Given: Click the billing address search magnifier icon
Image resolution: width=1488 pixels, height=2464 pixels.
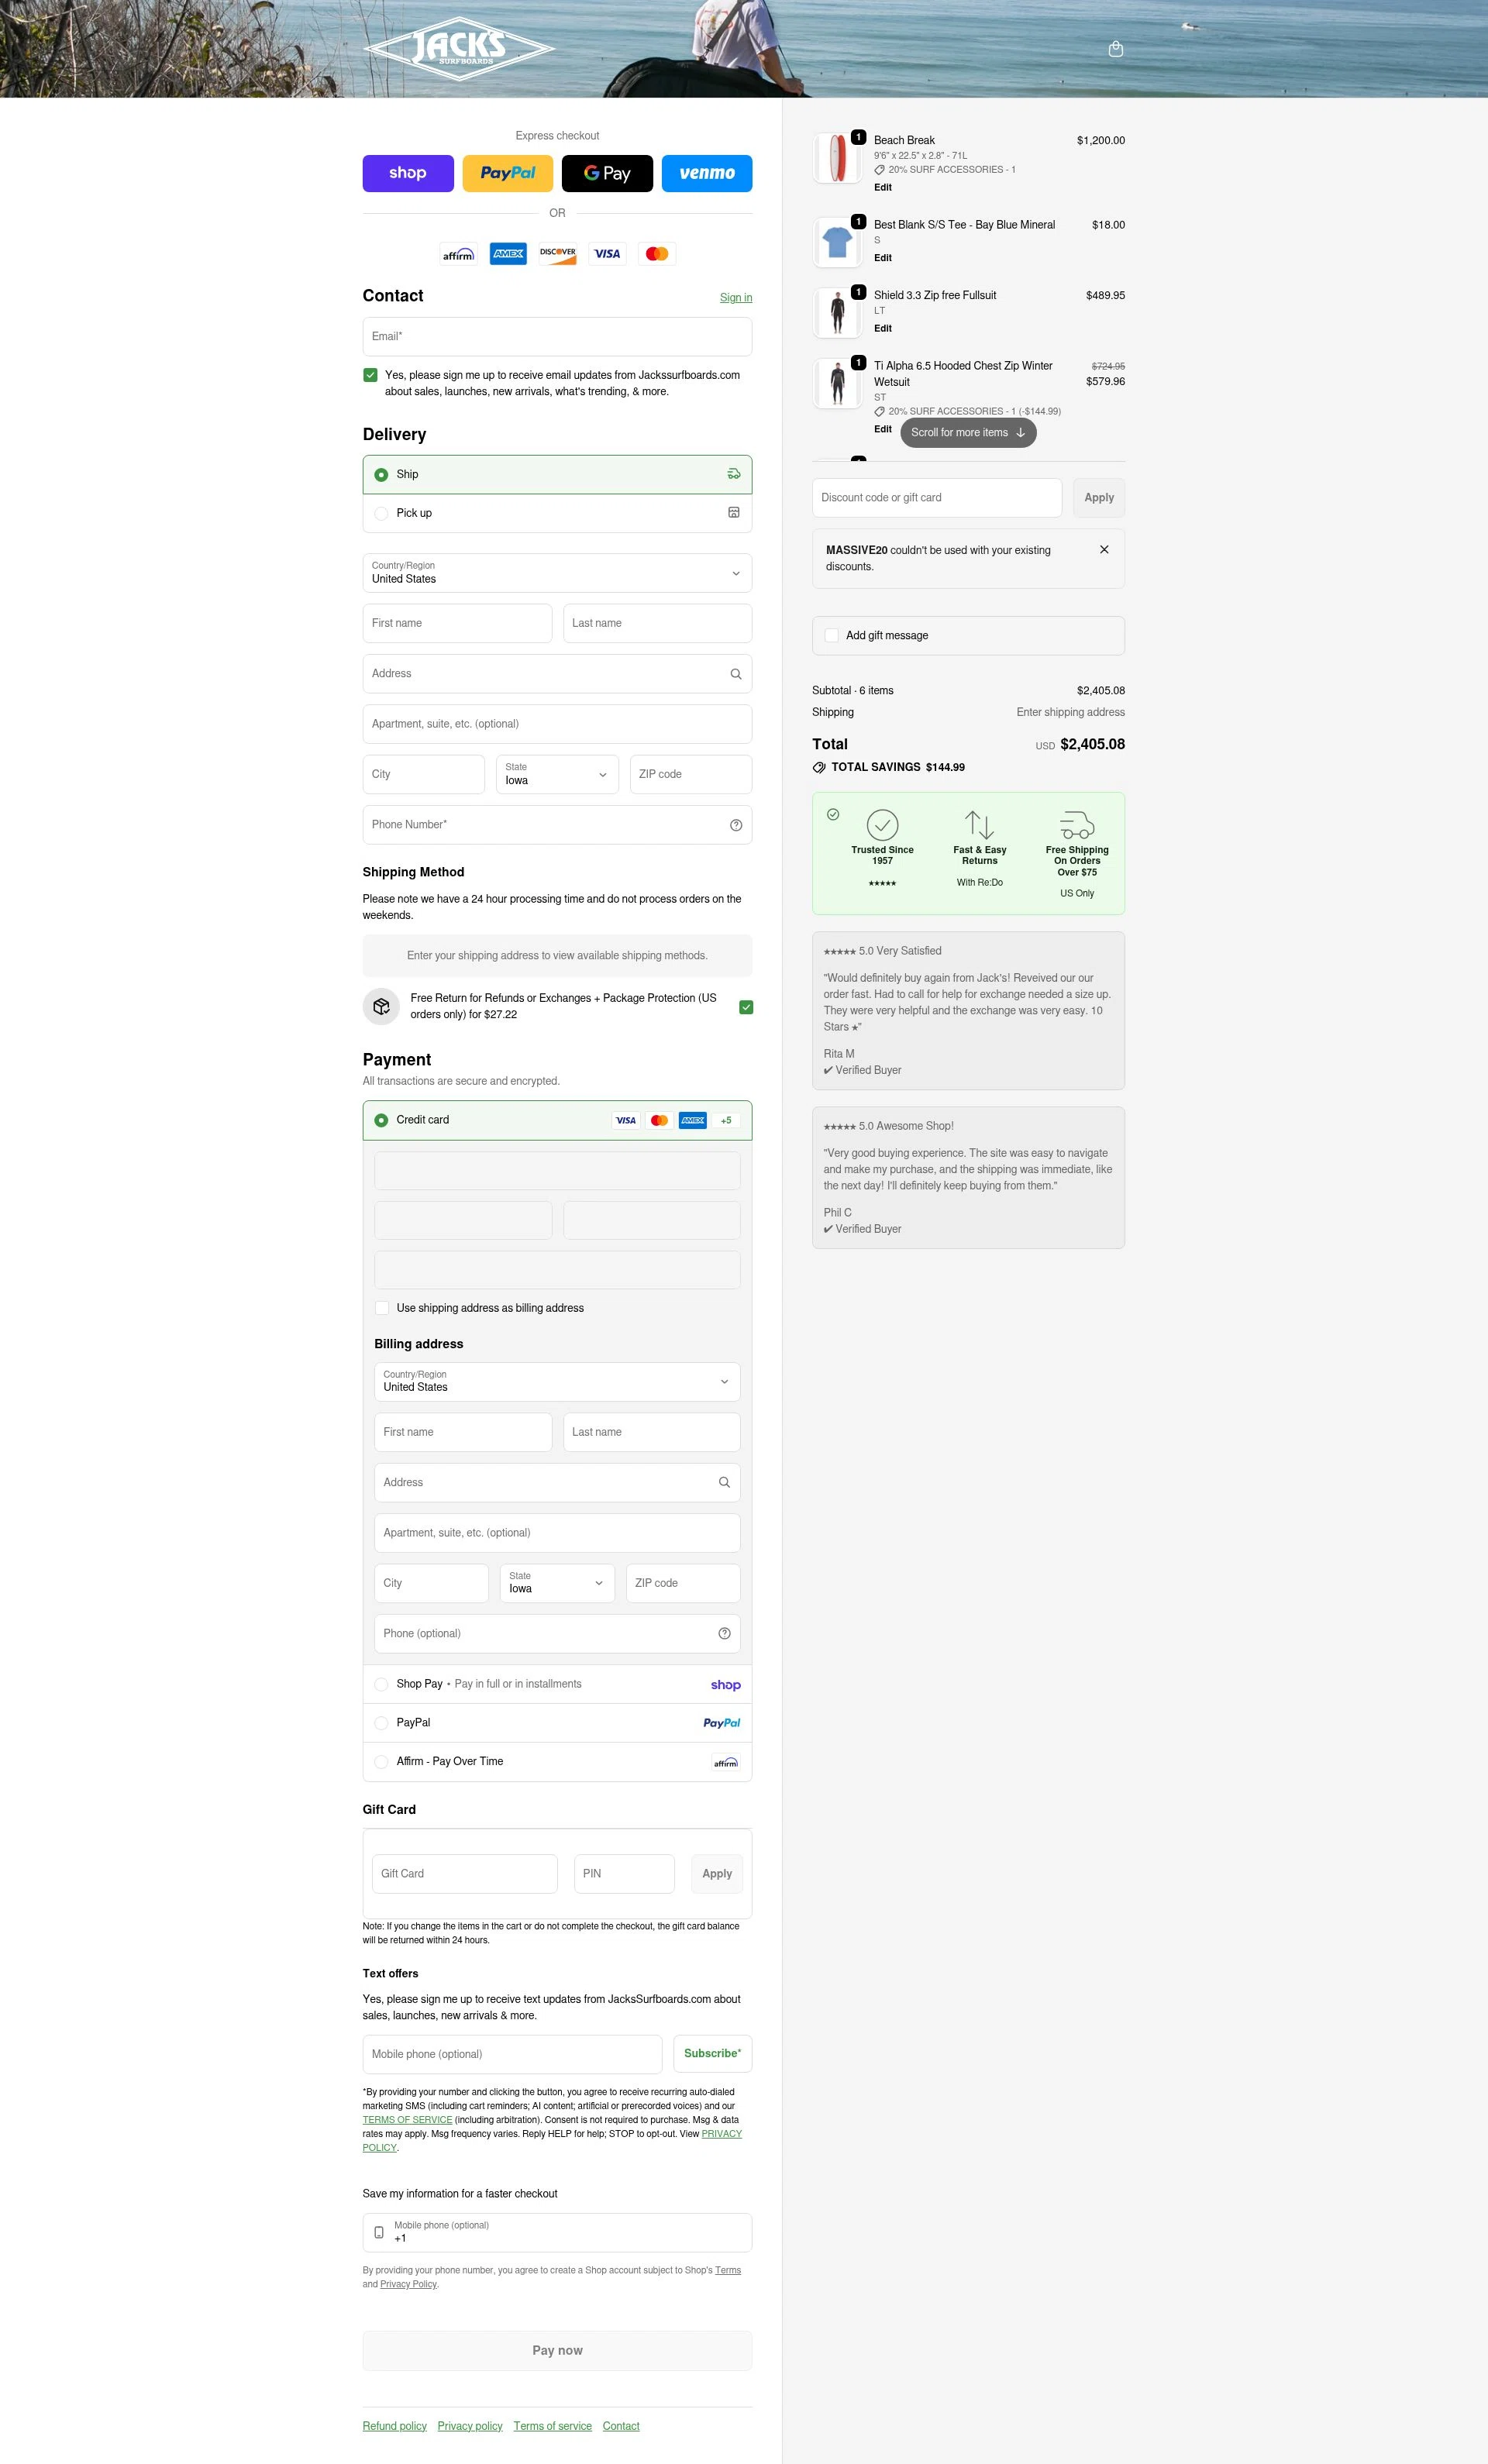Looking at the screenshot, I should coord(724,1482).
